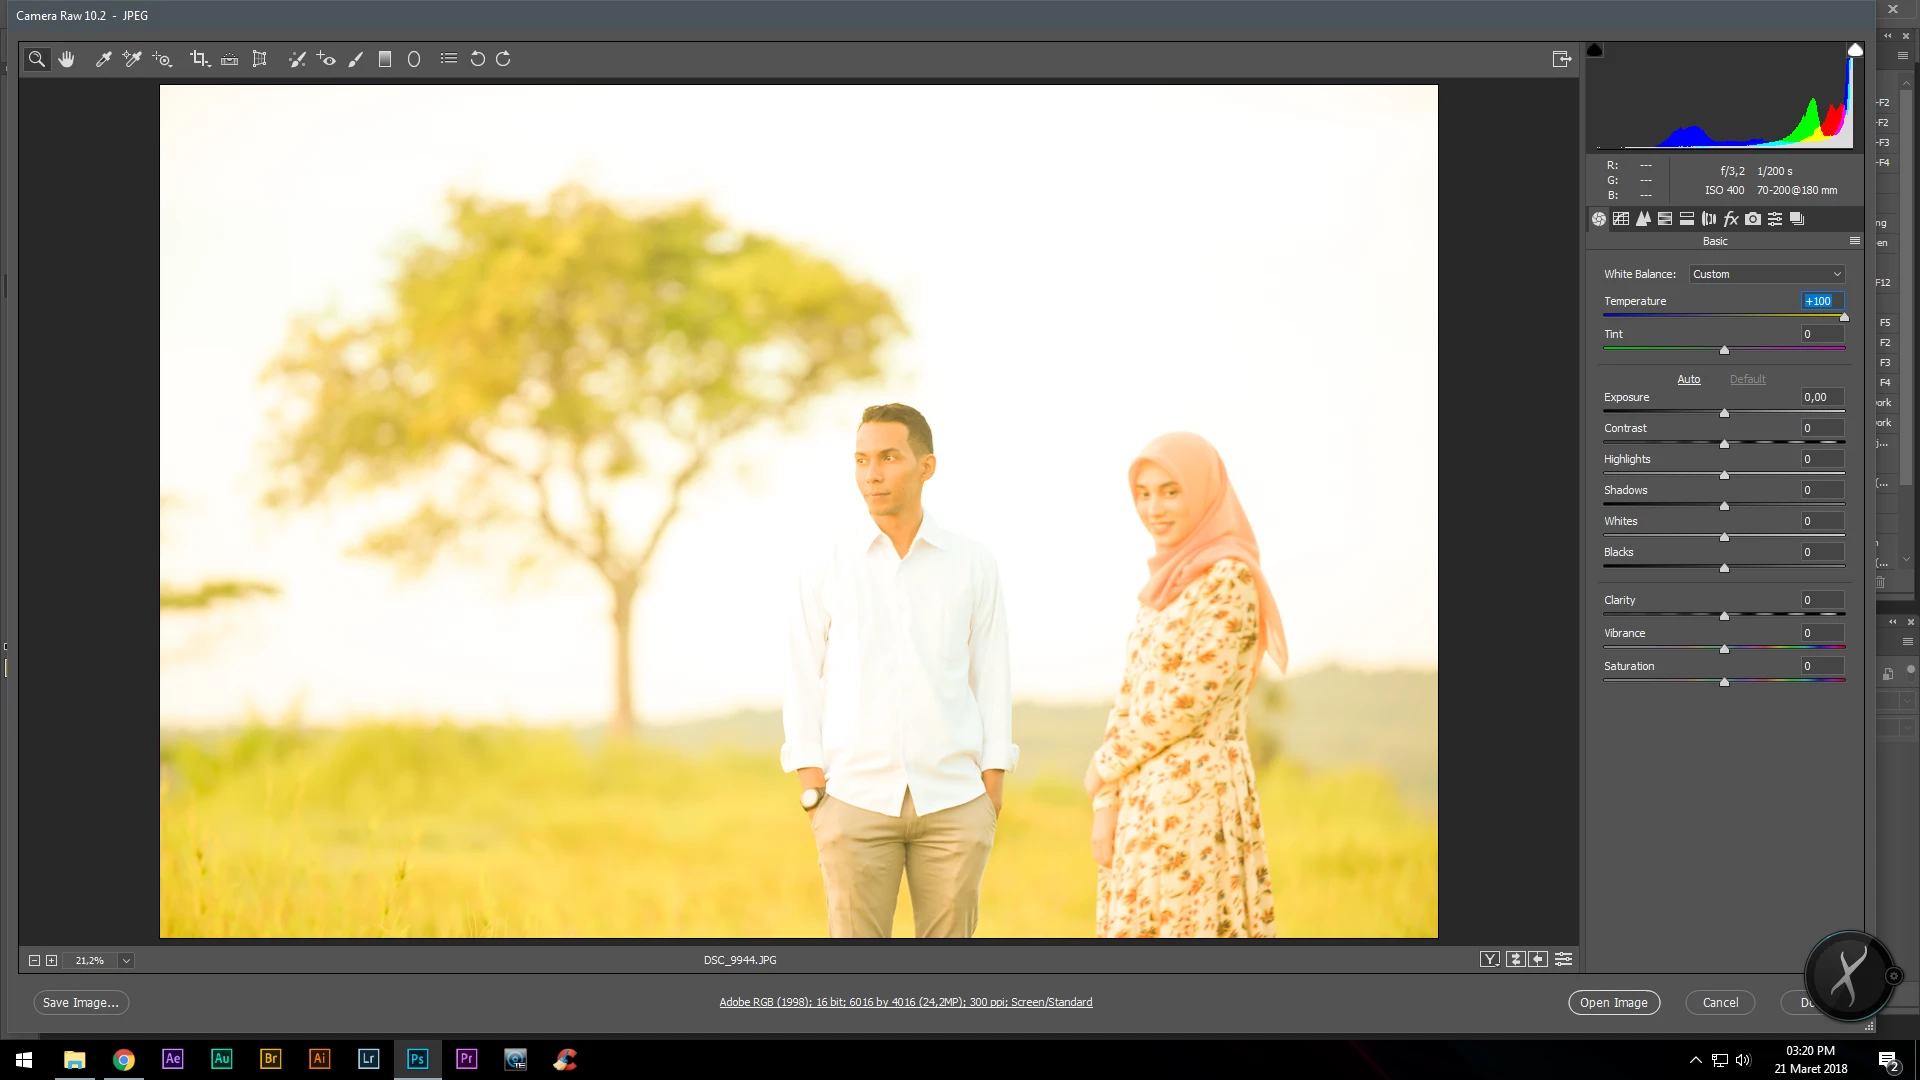Viewport: 1920px width, 1080px height.
Task: Toggle highlight clipping warning in histogram
Action: pos(1855,50)
